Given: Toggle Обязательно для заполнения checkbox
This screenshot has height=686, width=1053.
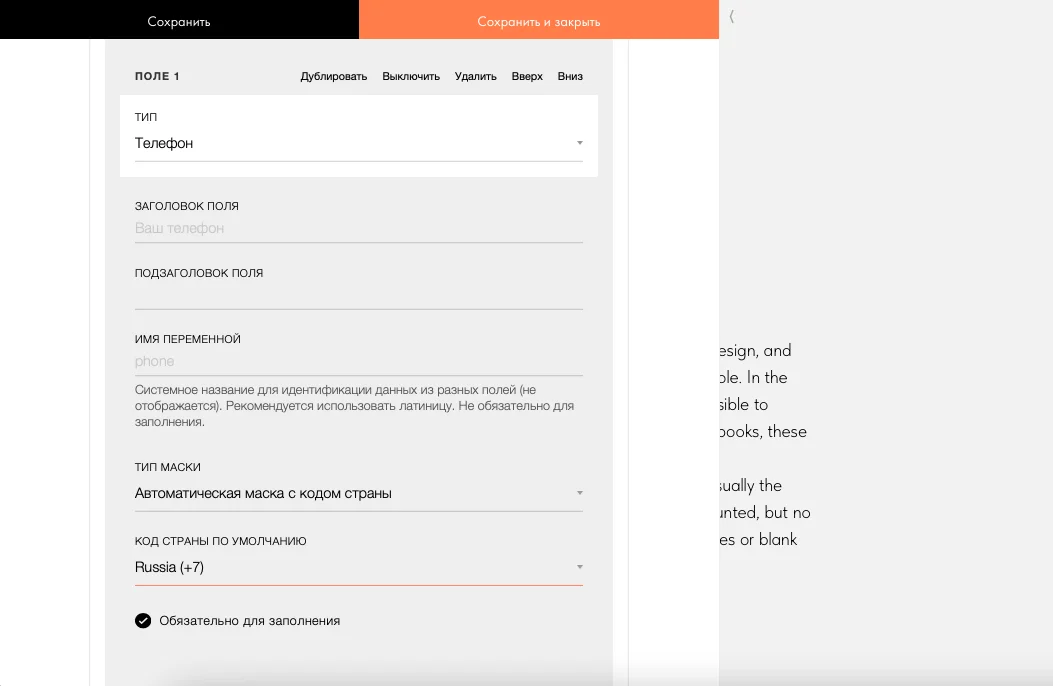Looking at the screenshot, I should [143, 621].
